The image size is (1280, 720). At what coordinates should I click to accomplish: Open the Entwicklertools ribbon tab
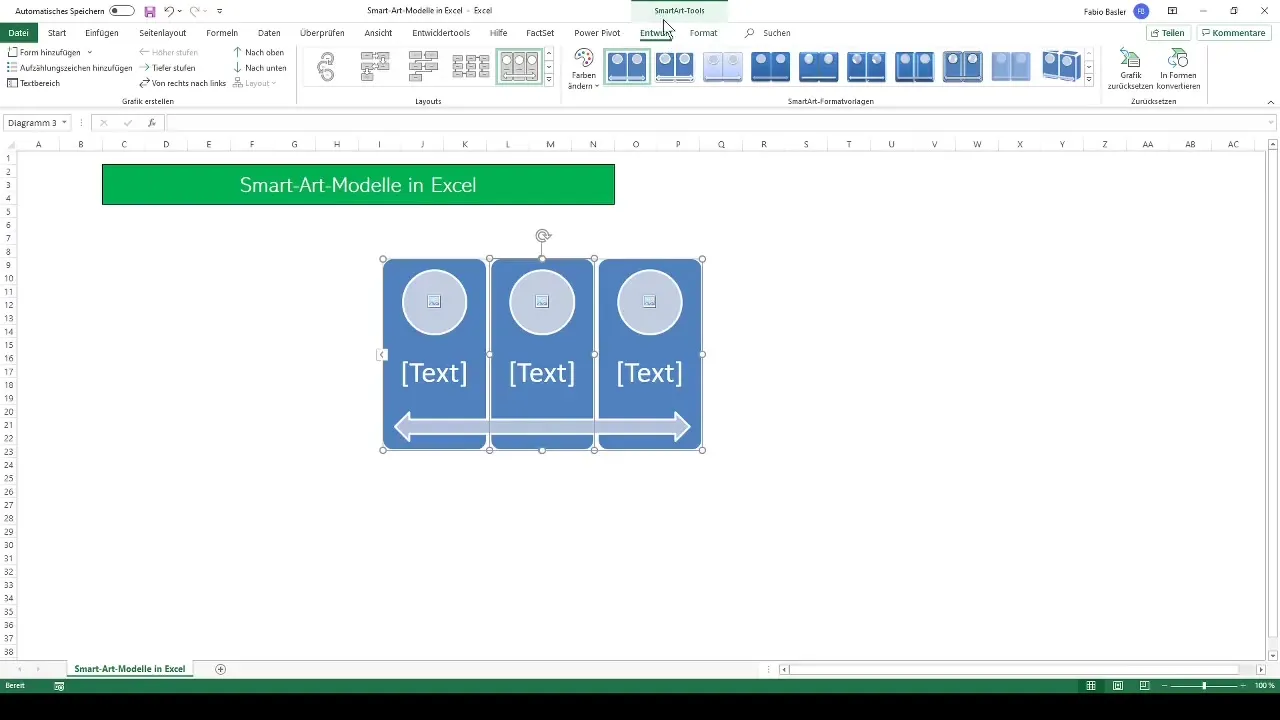[441, 33]
